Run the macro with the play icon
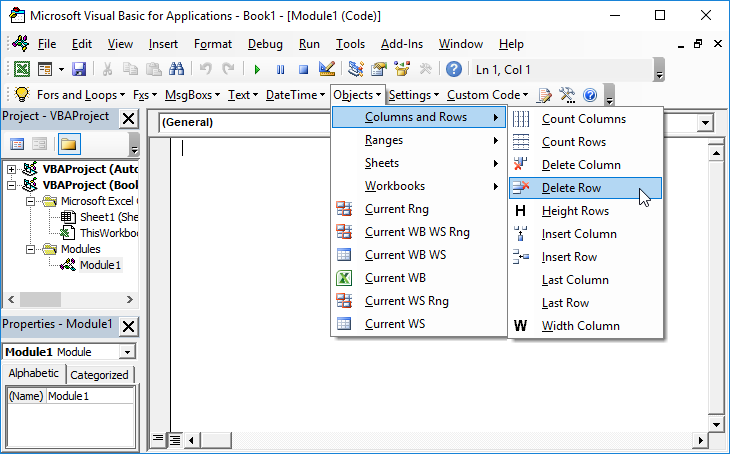730x454 pixels. pyautogui.click(x=257, y=69)
